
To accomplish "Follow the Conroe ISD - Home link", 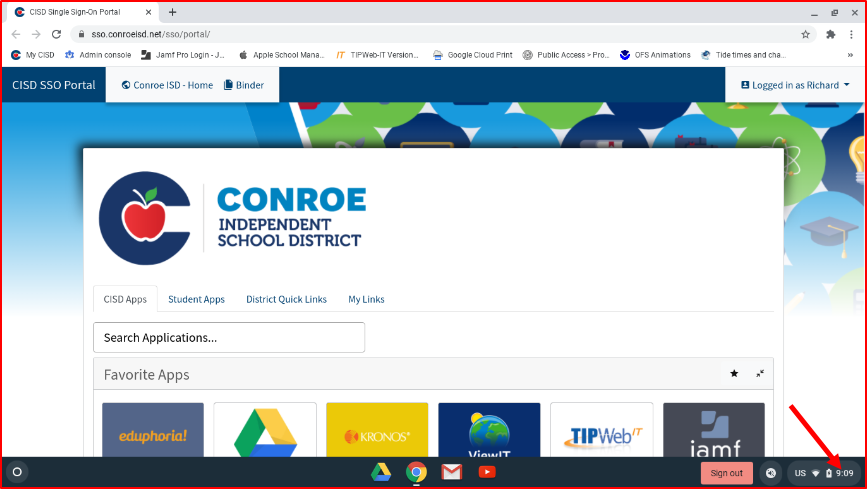I will 167,85.
